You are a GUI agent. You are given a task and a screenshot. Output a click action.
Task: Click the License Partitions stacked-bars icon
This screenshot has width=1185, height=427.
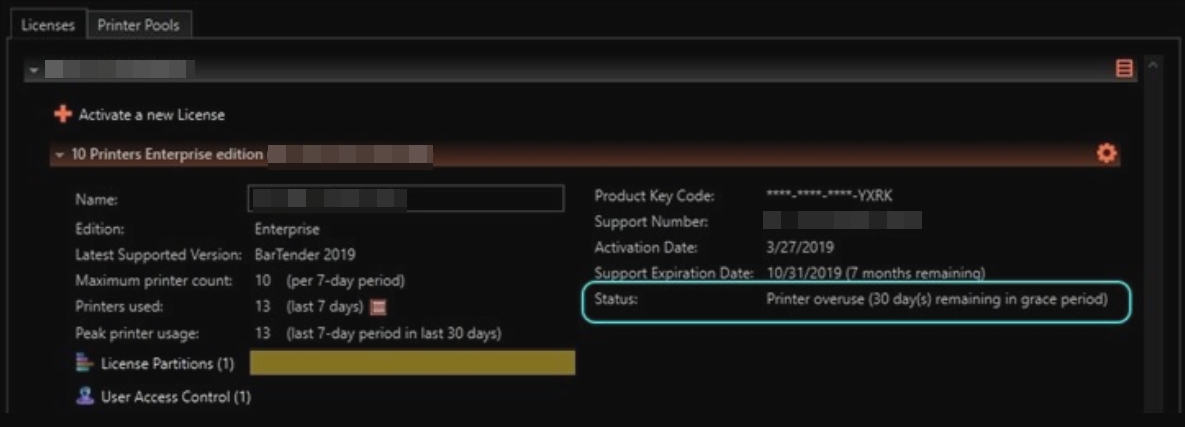point(85,364)
